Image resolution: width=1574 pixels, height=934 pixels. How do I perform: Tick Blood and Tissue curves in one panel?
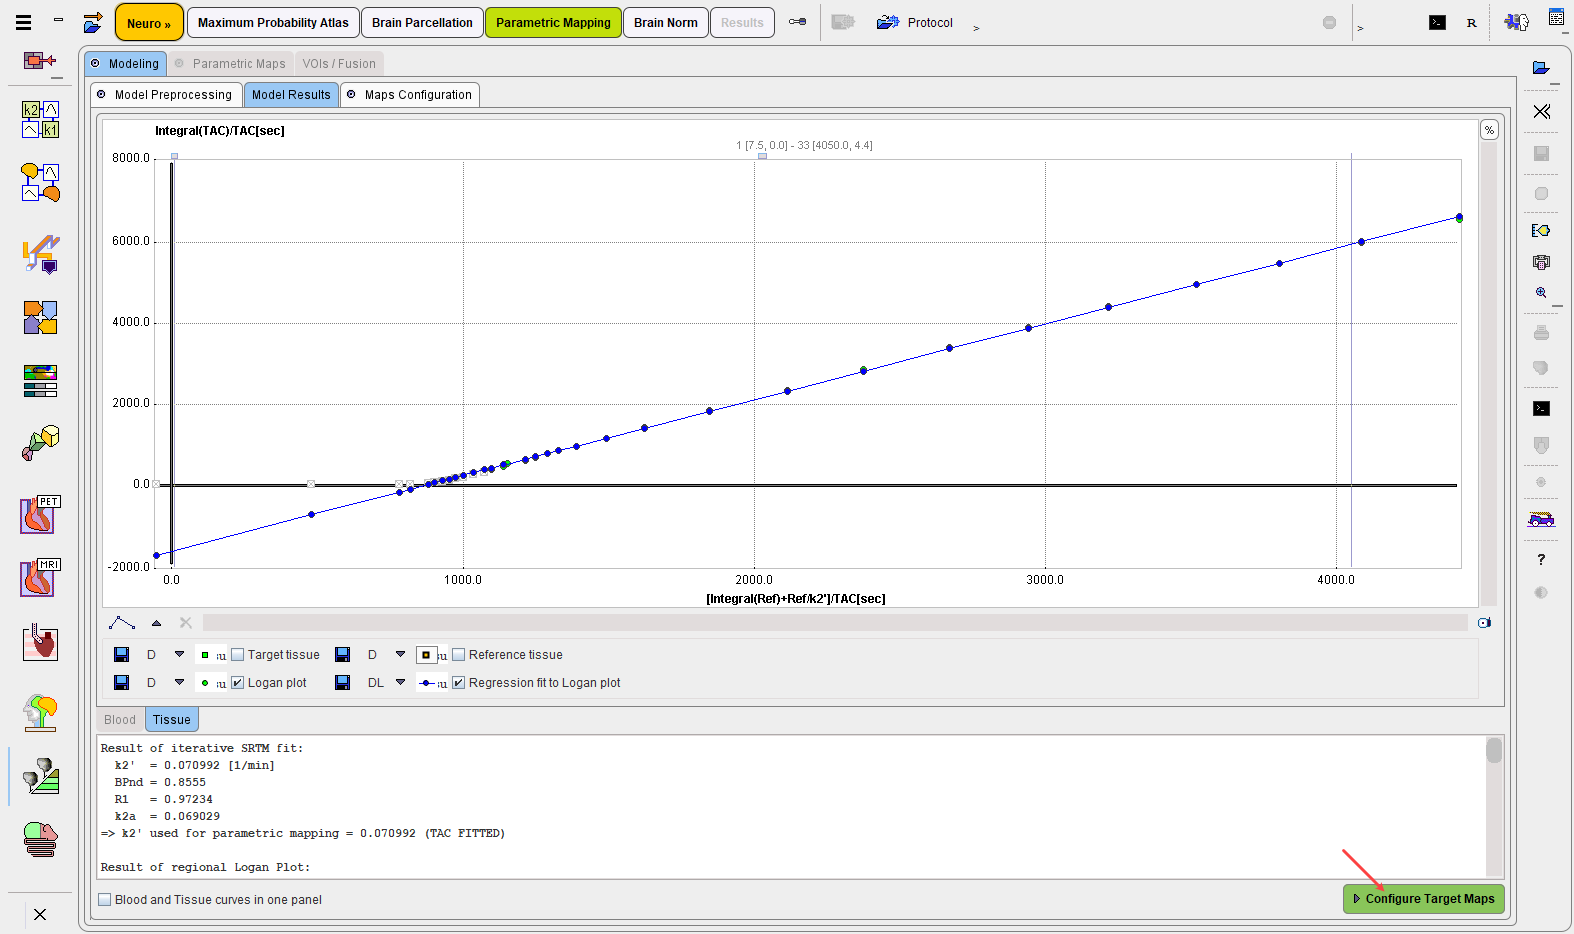click(x=105, y=900)
